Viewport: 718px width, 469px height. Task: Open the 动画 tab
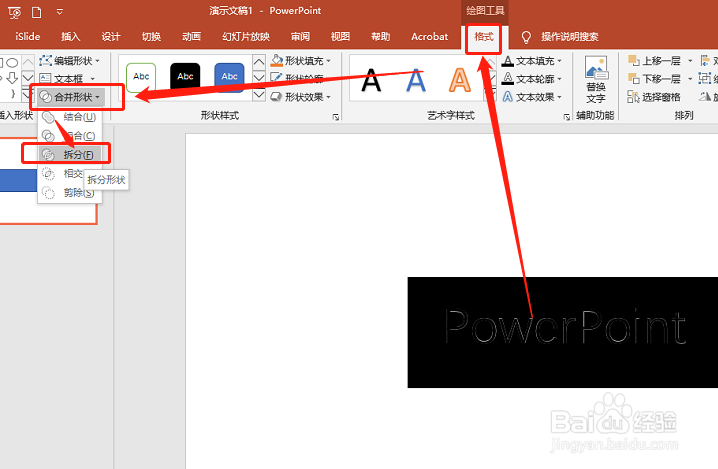click(x=191, y=37)
